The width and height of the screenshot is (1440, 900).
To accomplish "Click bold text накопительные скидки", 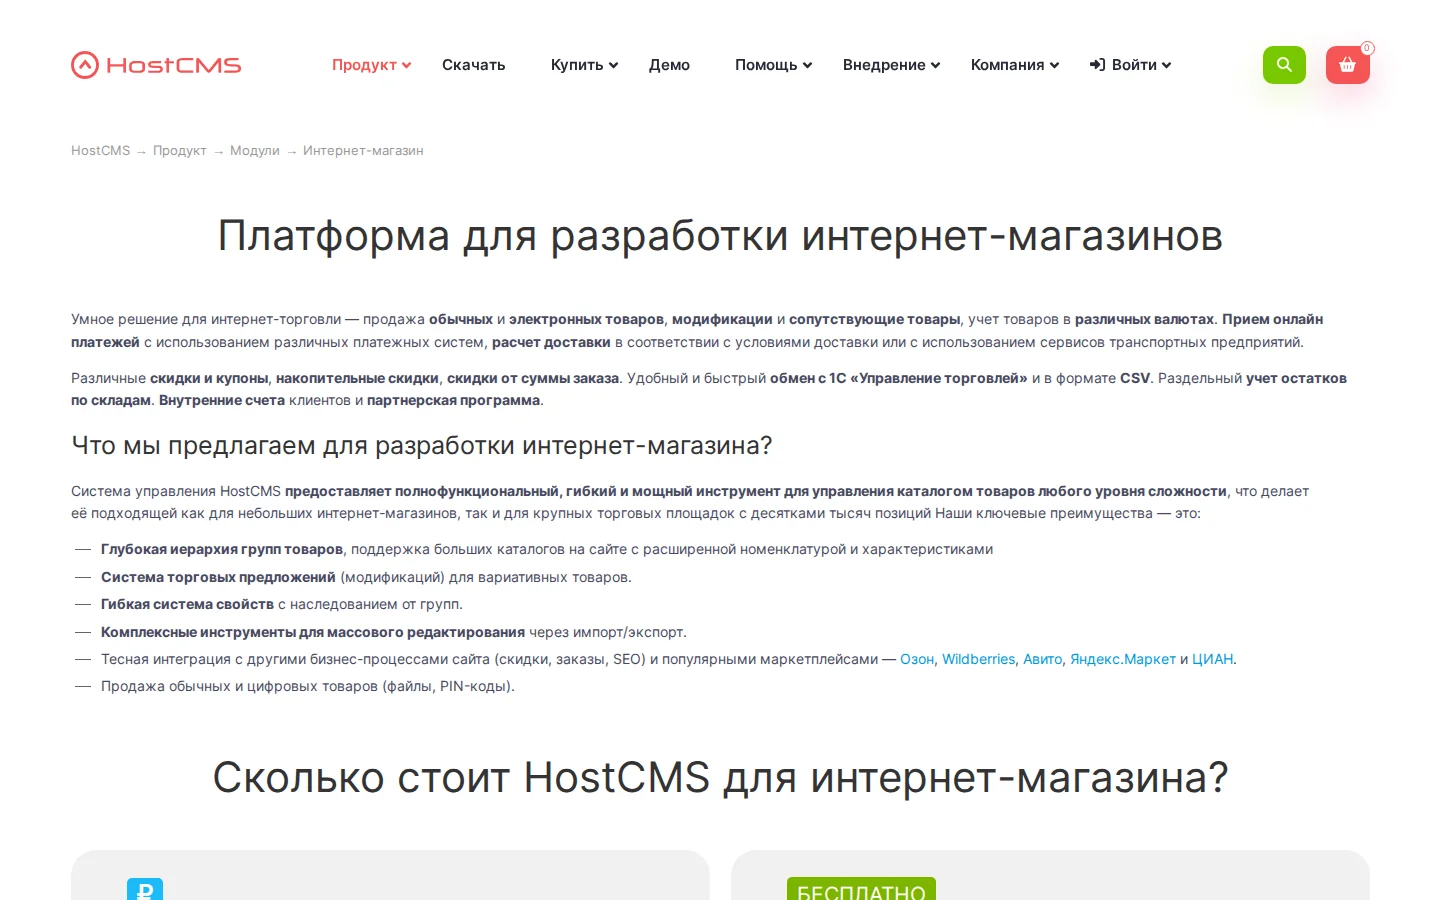I will [x=357, y=378].
